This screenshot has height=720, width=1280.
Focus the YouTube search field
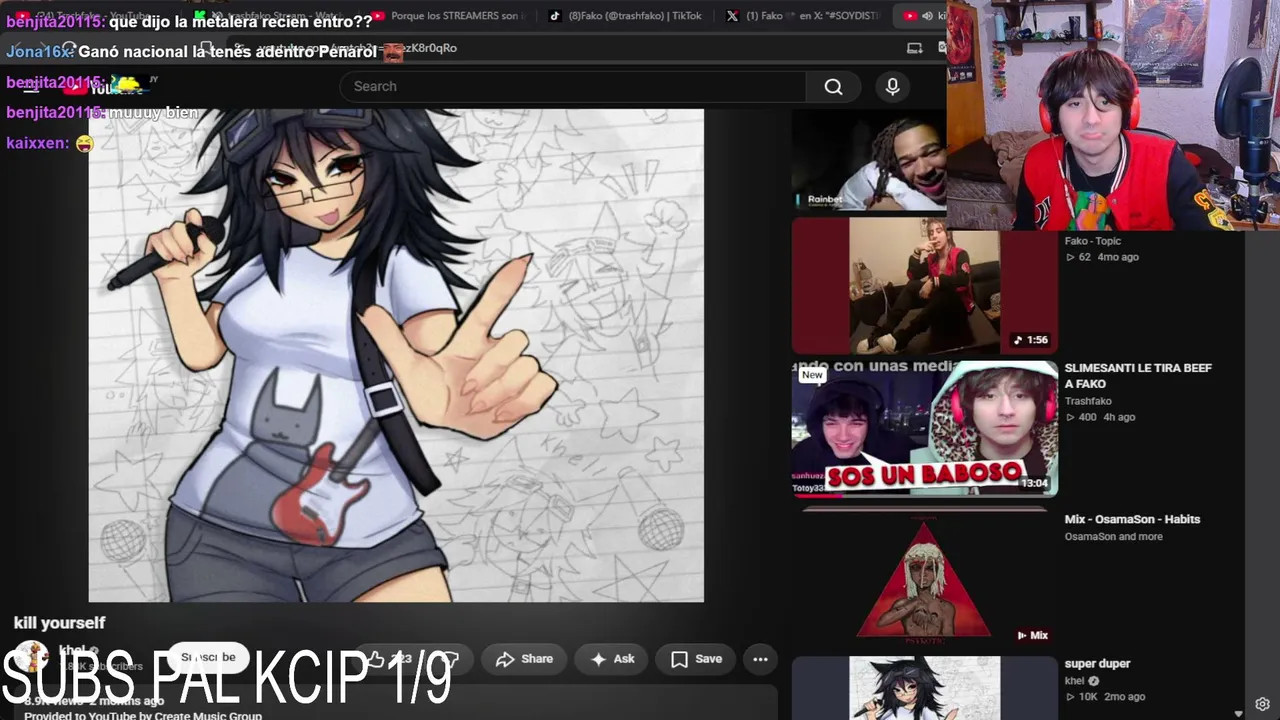pos(573,87)
